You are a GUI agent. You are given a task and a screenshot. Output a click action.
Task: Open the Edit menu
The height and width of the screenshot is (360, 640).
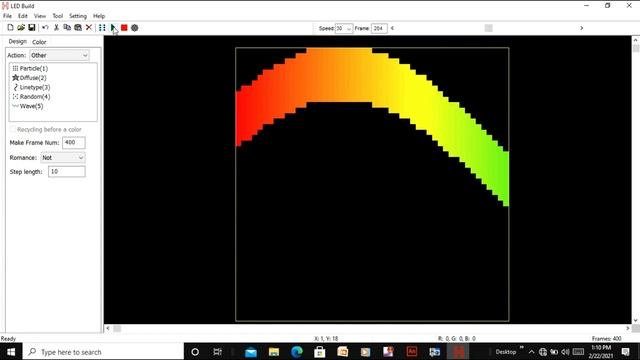point(23,16)
